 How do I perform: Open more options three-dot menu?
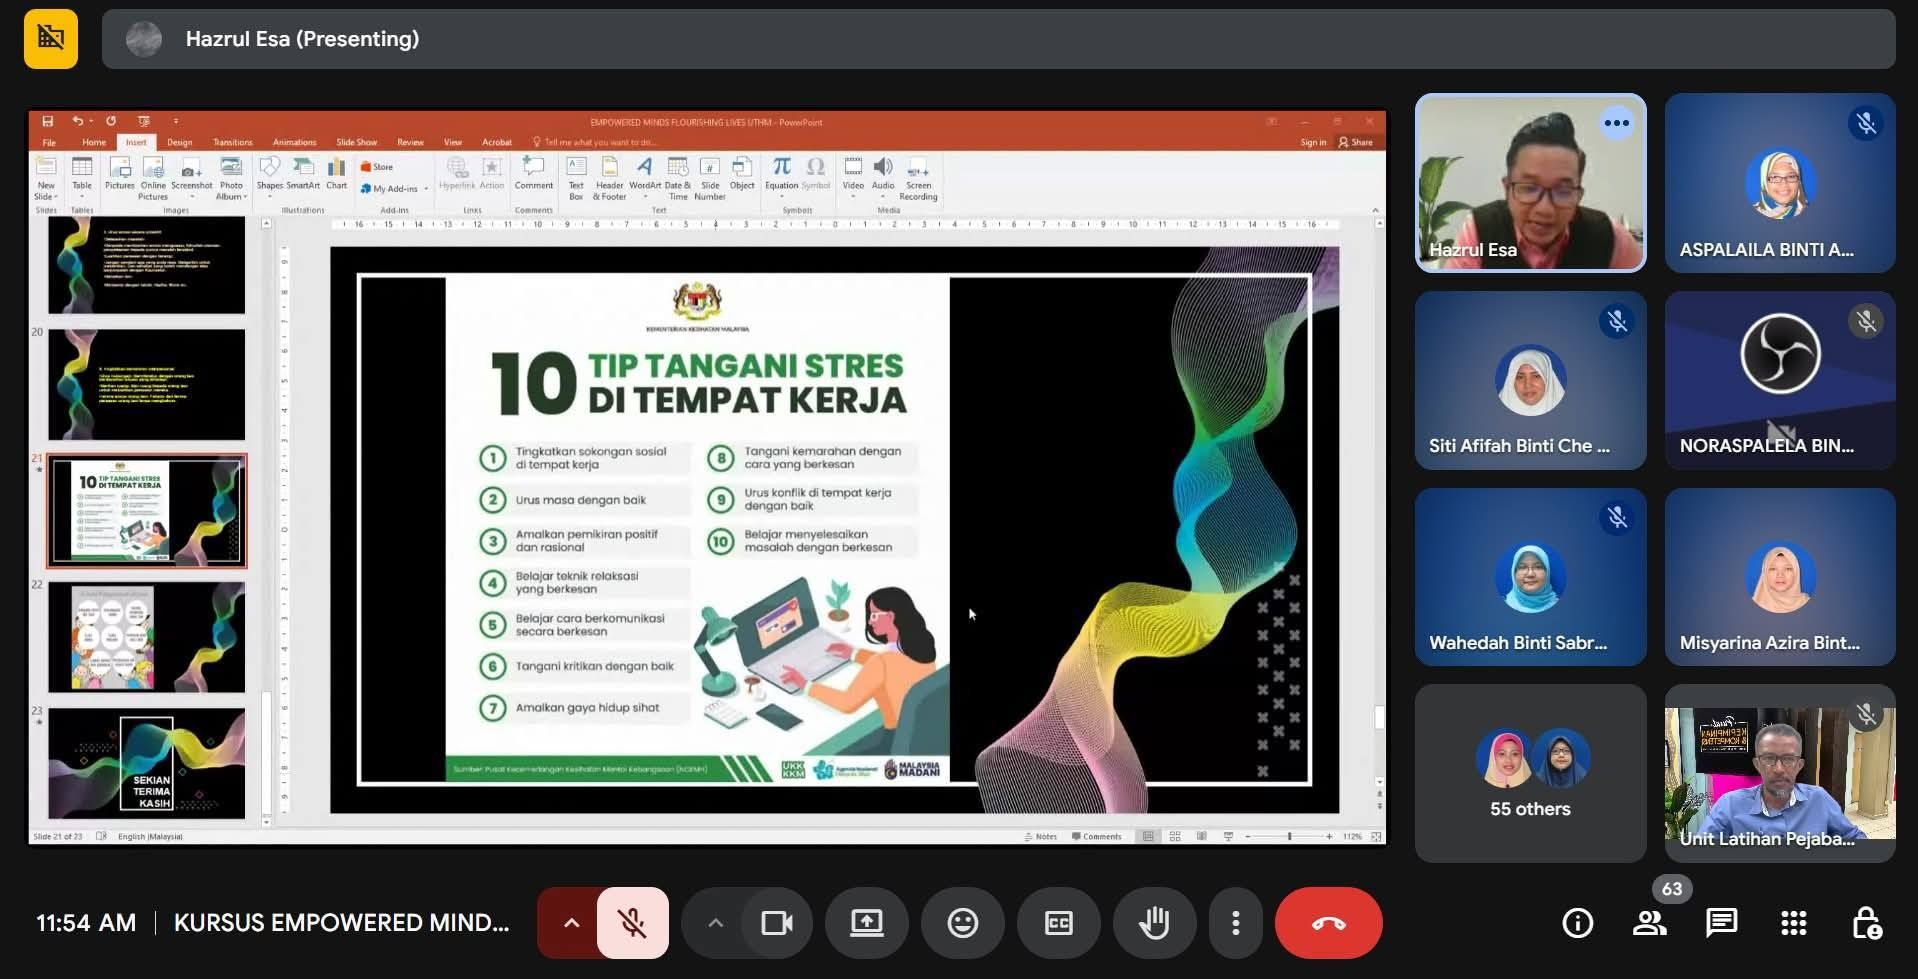click(x=1235, y=923)
